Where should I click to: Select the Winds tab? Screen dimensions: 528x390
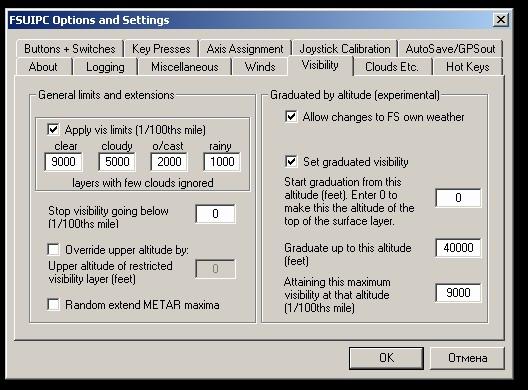260,67
